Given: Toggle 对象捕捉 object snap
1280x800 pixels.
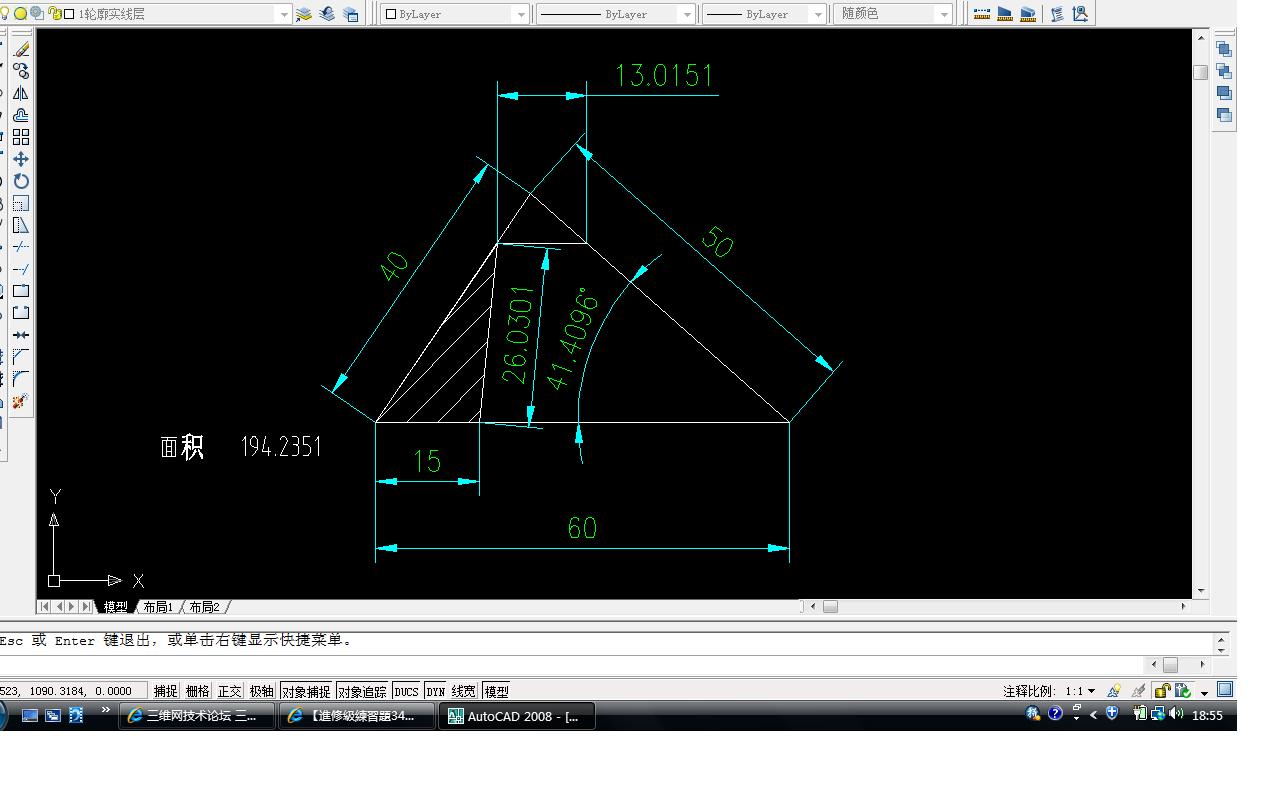Looking at the screenshot, I should coord(306,691).
